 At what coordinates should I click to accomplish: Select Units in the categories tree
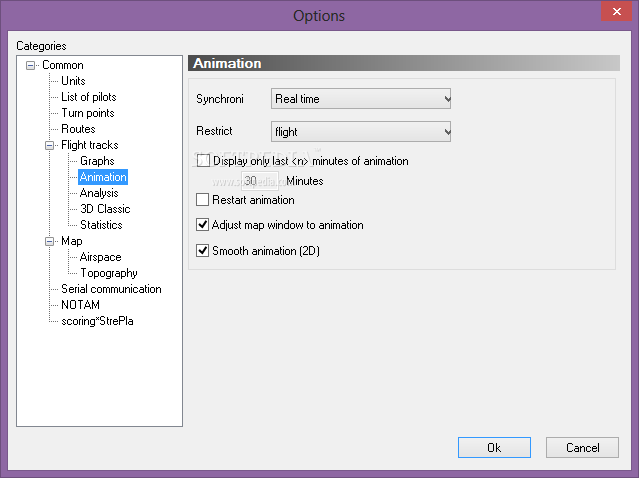pos(73,81)
